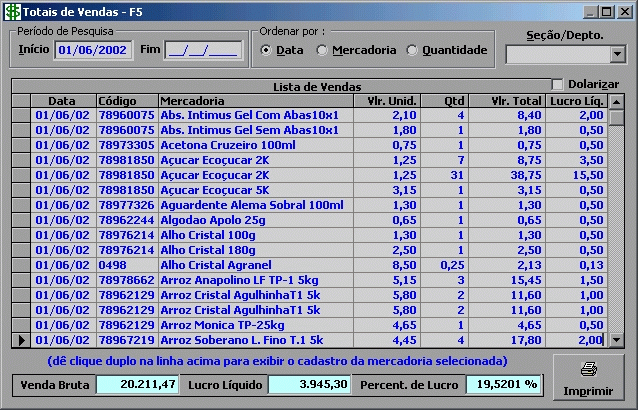Select the Data sort radio button
The height and width of the screenshot is (410, 638).
pos(266,50)
